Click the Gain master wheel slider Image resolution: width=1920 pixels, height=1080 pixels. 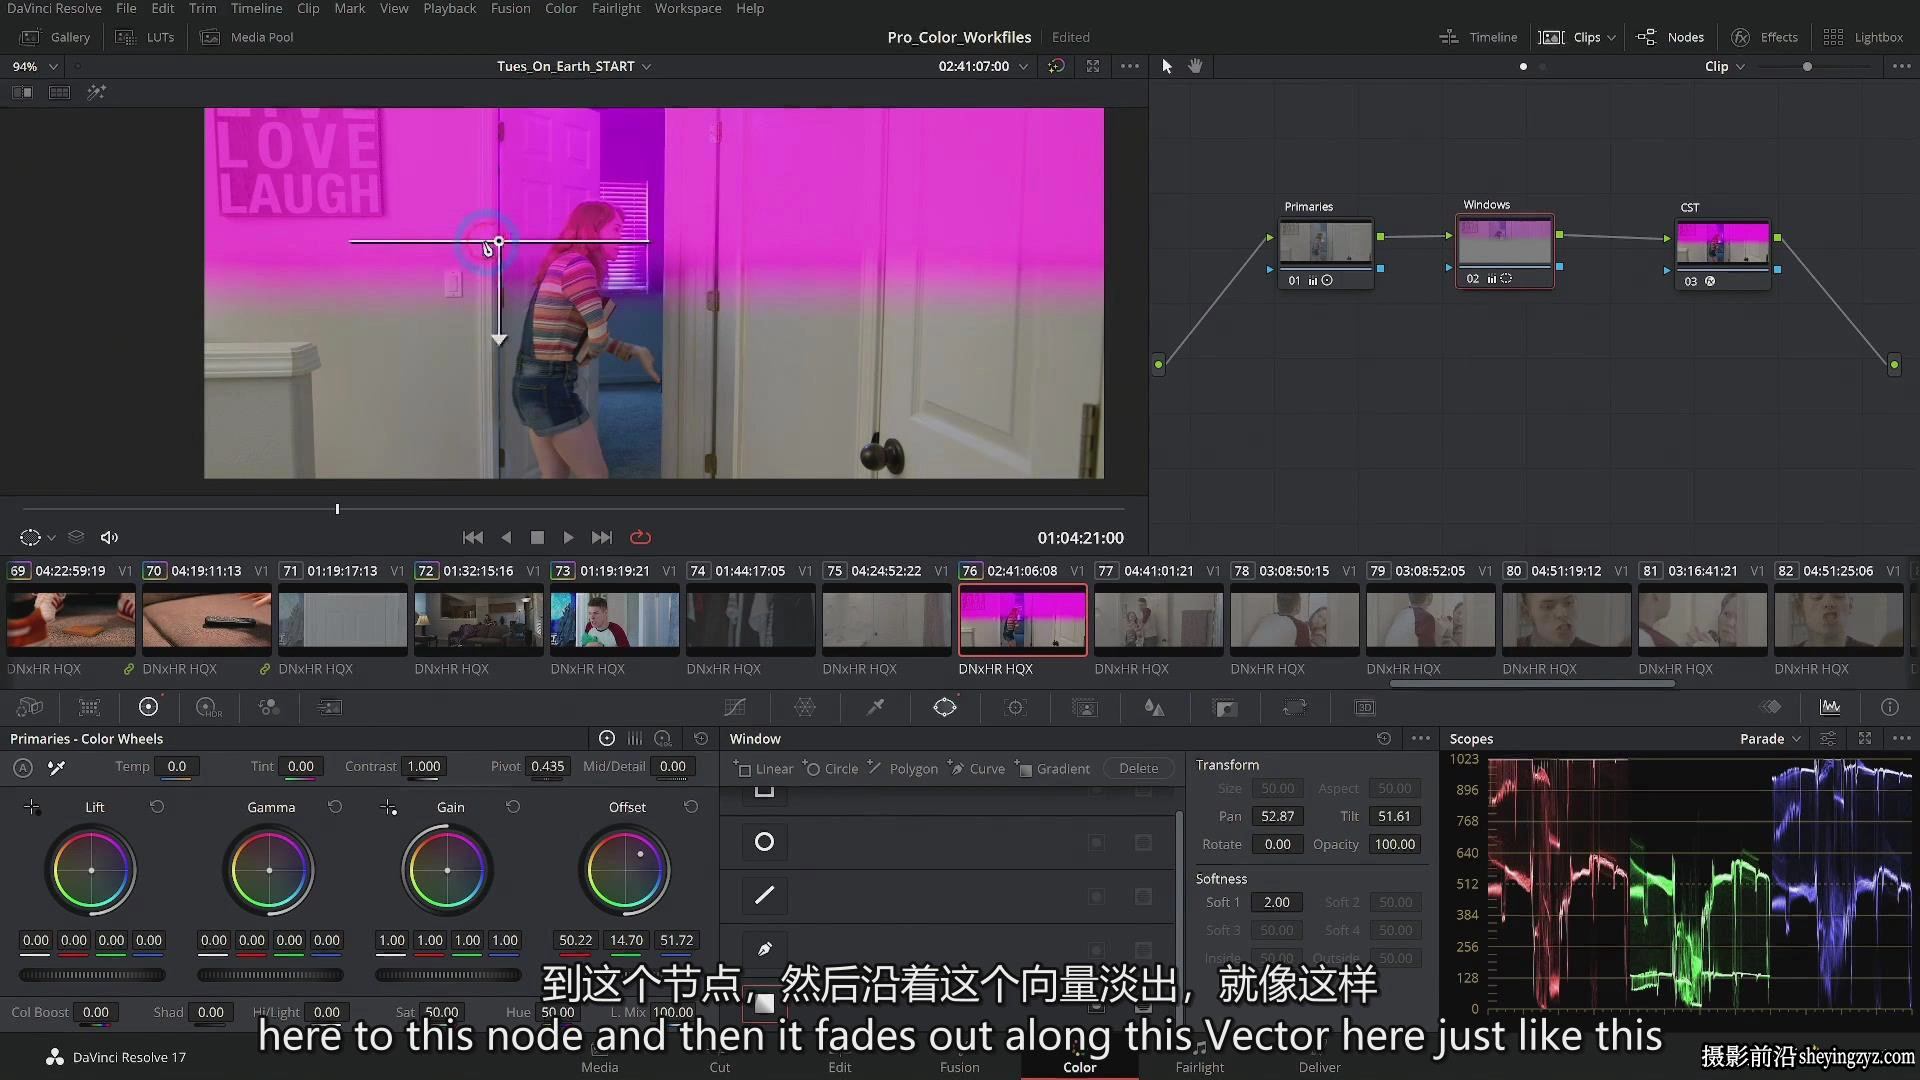point(448,974)
